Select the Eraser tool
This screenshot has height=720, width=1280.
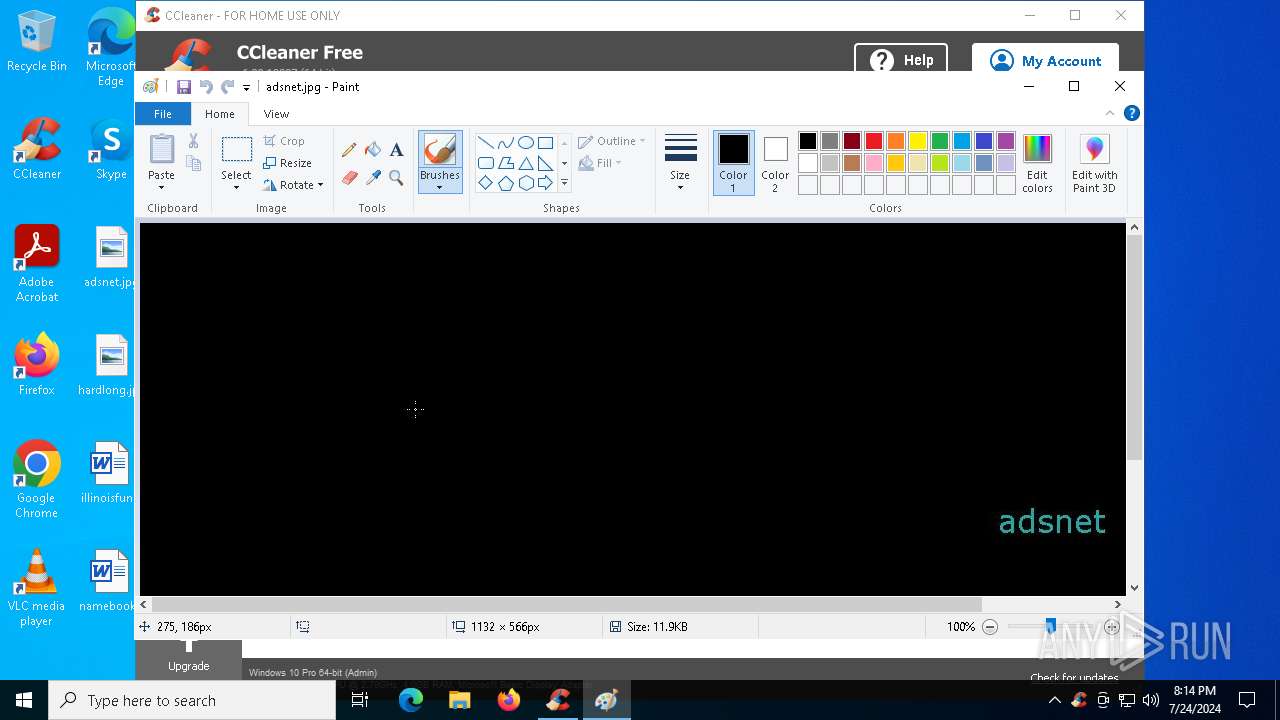(349, 178)
